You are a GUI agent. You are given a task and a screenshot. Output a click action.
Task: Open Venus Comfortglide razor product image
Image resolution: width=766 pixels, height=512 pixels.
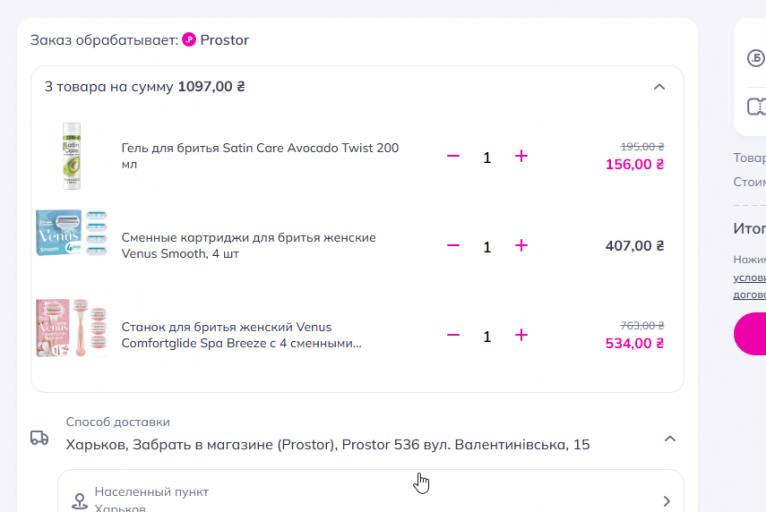pyautogui.click(x=71, y=327)
